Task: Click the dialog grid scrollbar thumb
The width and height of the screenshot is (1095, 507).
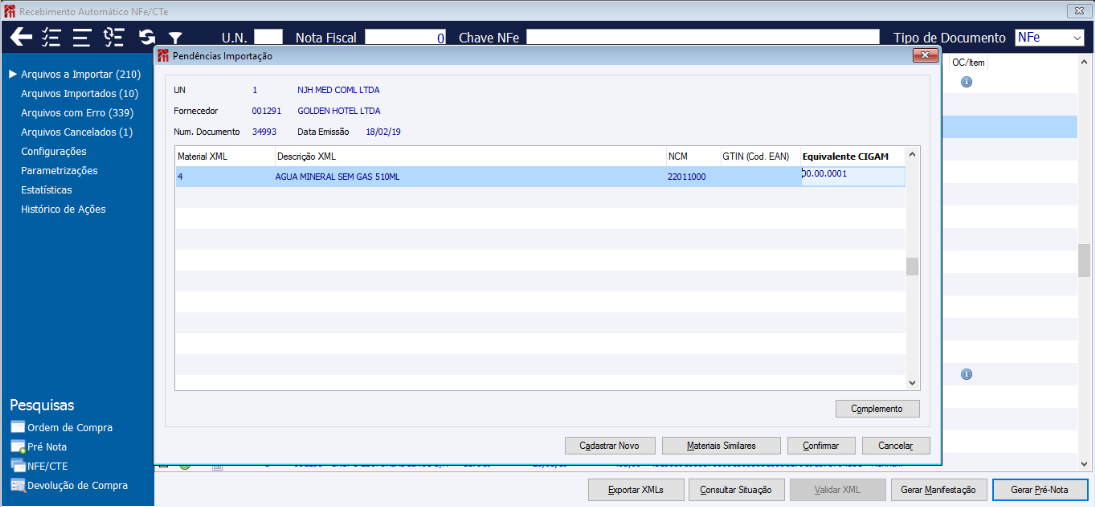Action: point(912,267)
